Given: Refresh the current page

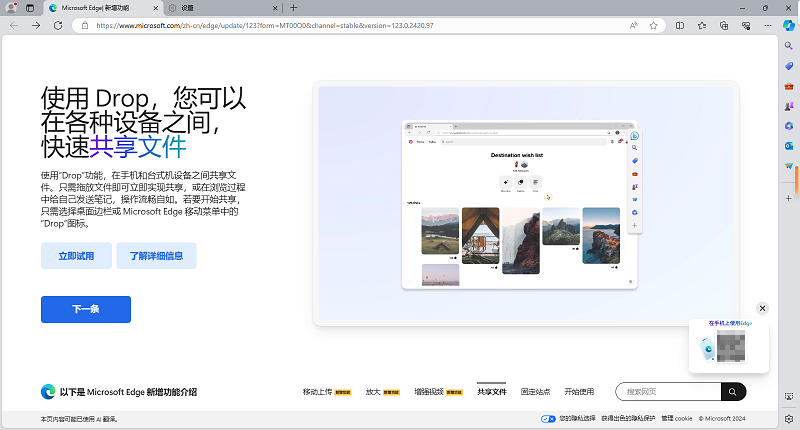Looking at the screenshot, I should coord(58,26).
